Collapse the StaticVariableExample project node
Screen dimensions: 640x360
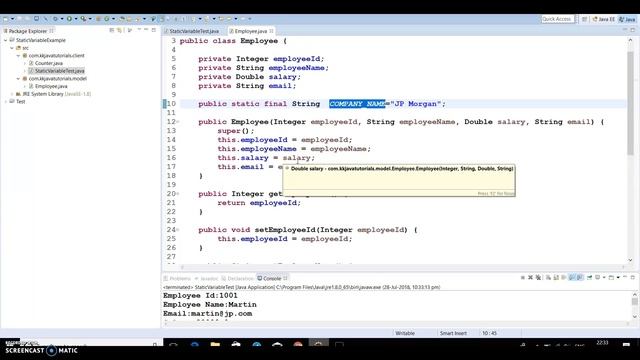[5, 40]
